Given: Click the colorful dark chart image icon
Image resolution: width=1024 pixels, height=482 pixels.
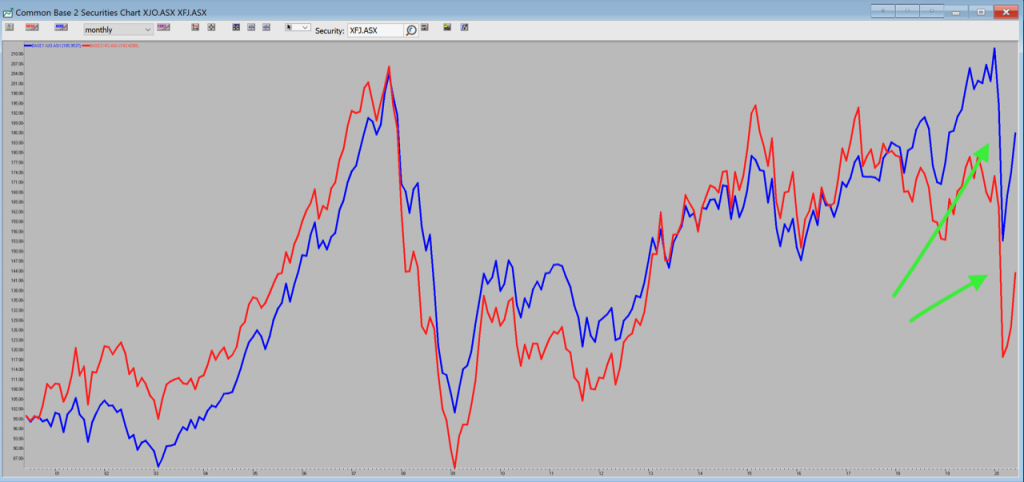Looking at the screenshot, I should point(447,27).
